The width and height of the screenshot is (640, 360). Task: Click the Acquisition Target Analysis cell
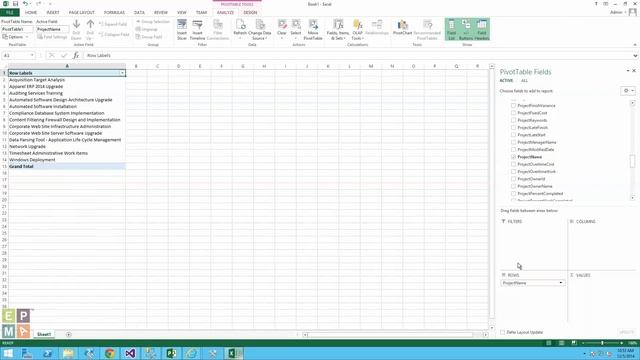point(67,80)
